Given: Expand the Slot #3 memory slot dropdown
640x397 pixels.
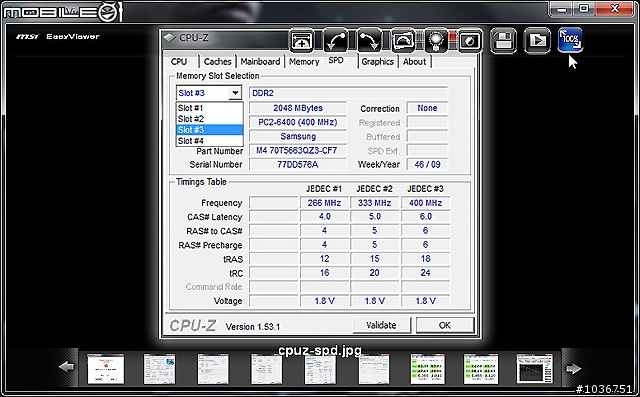Looking at the screenshot, I should tap(235, 93).
